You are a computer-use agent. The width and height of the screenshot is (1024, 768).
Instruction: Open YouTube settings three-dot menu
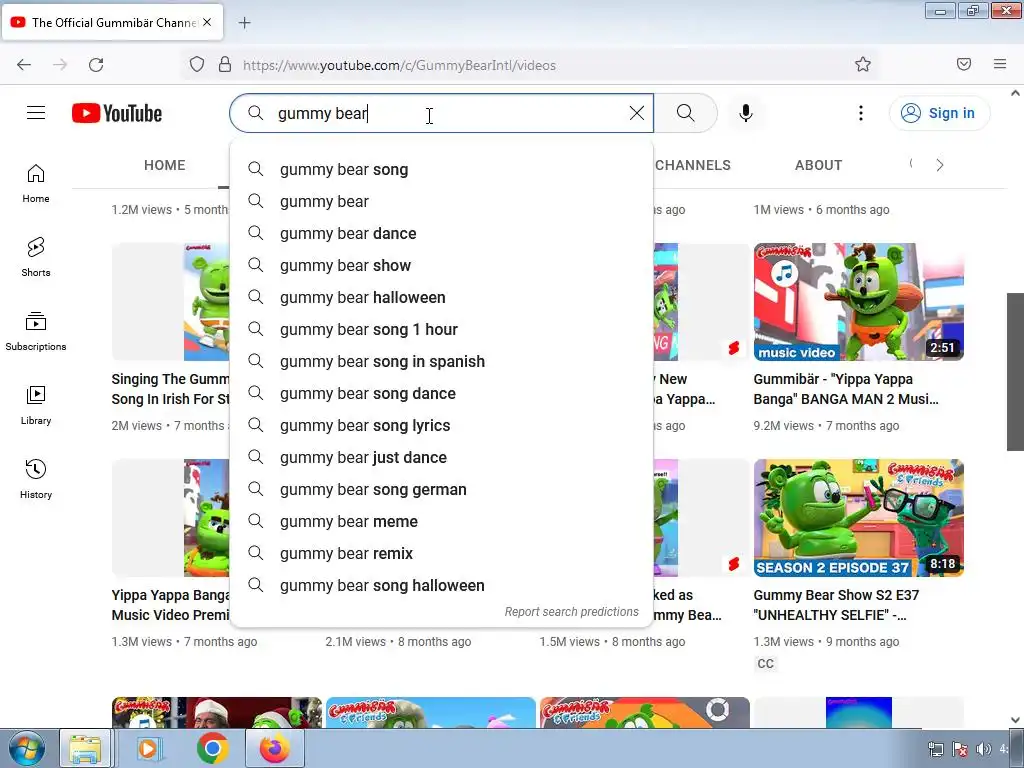pyautogui.click(x=861, y=113)
